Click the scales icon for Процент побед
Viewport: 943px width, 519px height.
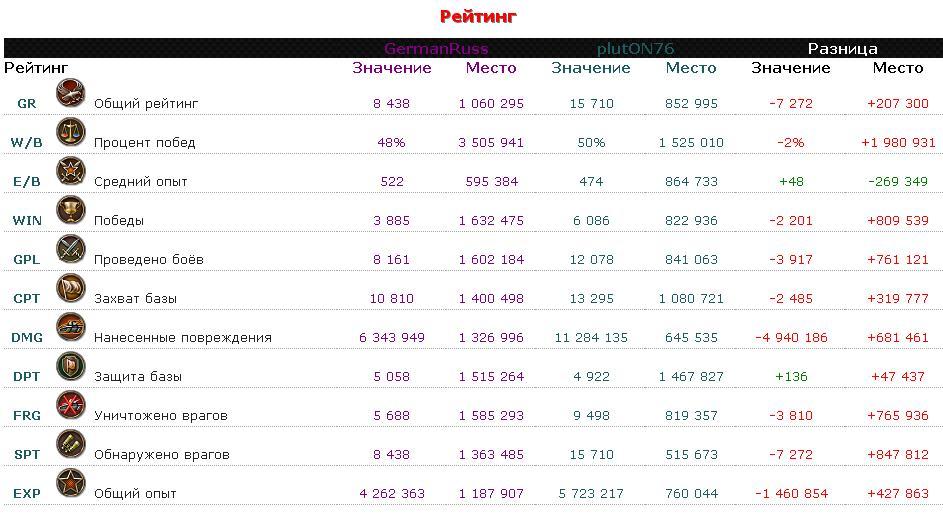point(70,133)
